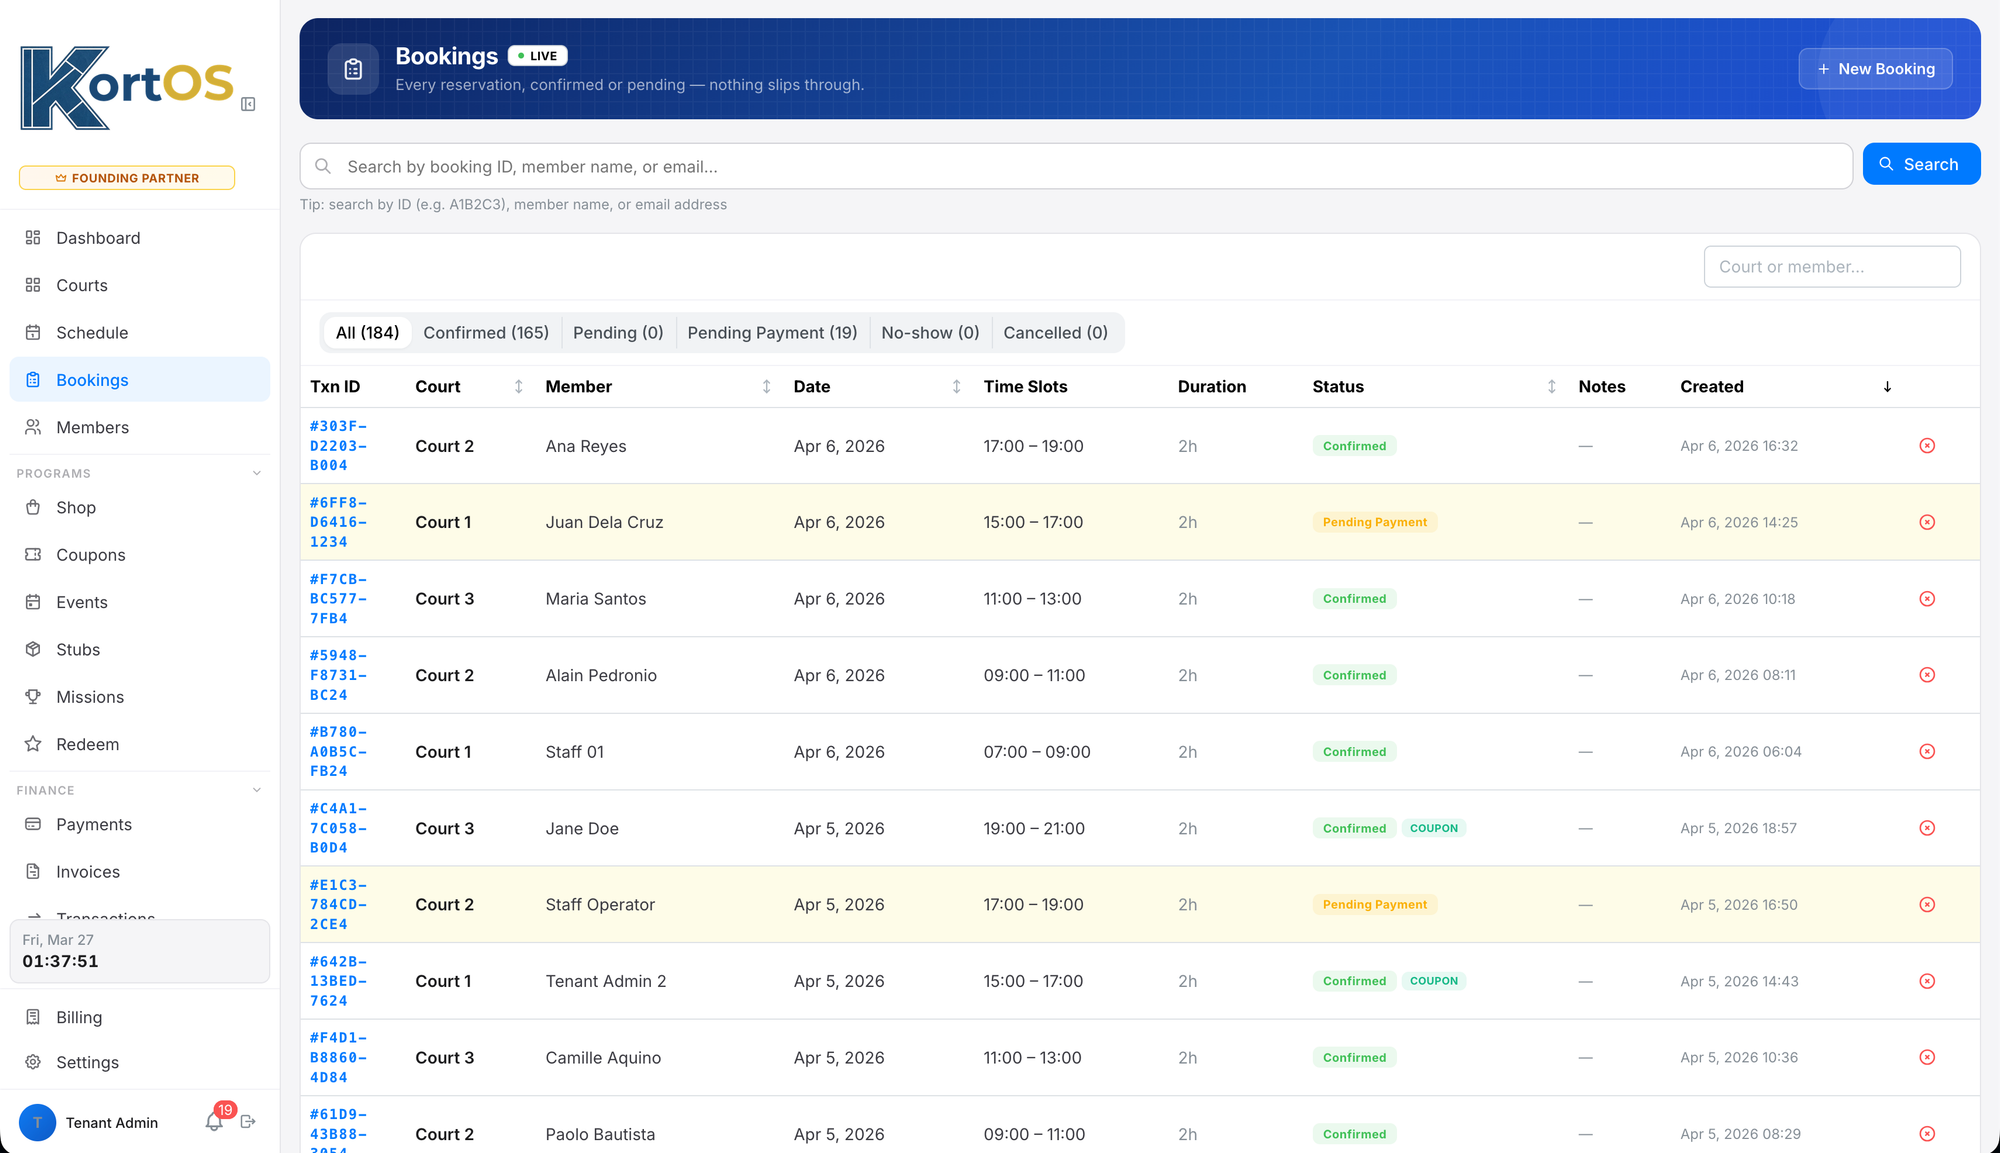Screen dimensions: 2000x1153
Task: Click the Tenant Admin avatar
Action: pyautogui.click(x=38, y=1123)
